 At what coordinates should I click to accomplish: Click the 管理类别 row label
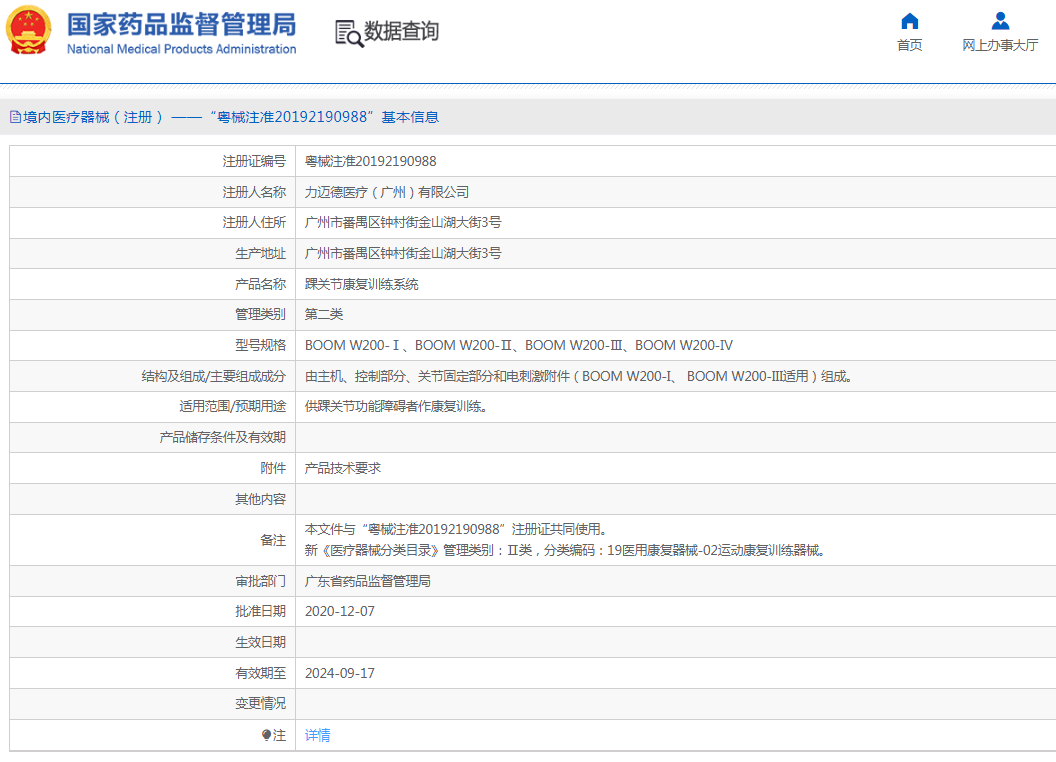click(x=260, y=315)
